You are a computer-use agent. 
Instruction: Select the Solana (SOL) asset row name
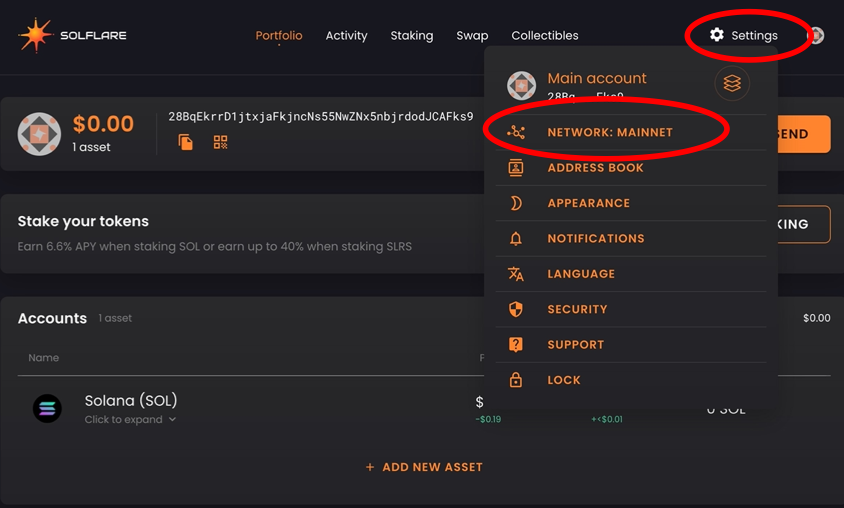131,401
